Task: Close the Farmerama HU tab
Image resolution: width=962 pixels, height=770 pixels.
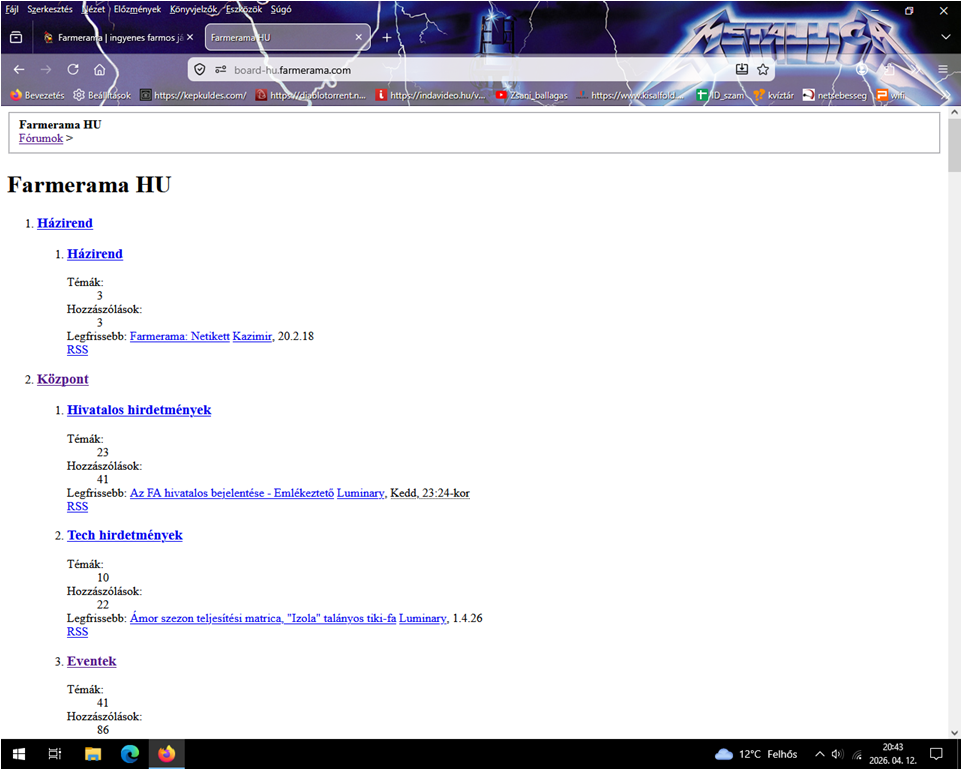Action: coord(359,38)
